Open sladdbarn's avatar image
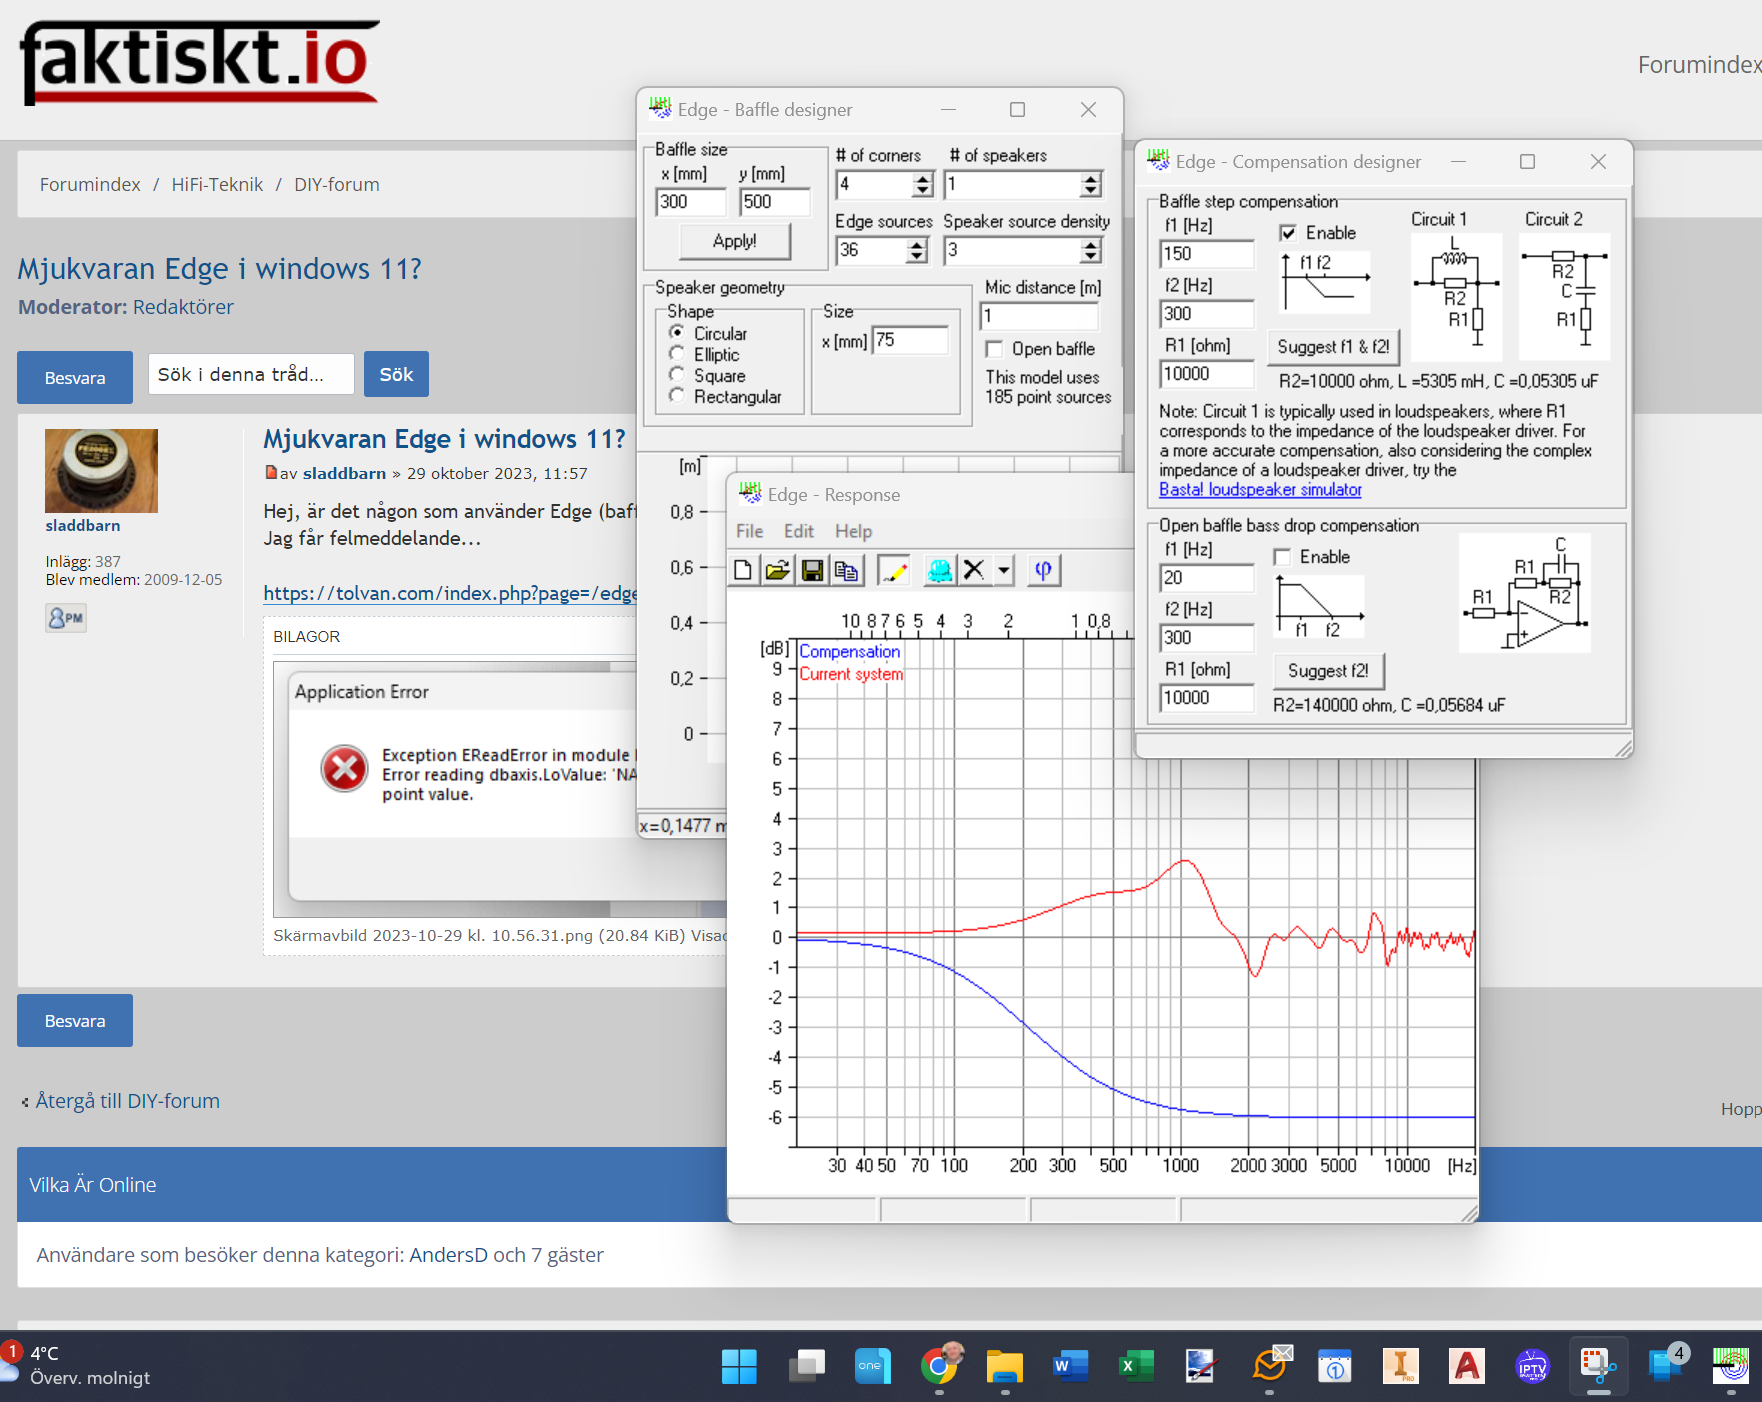The image size is (1762, 1402). [101, 471]
